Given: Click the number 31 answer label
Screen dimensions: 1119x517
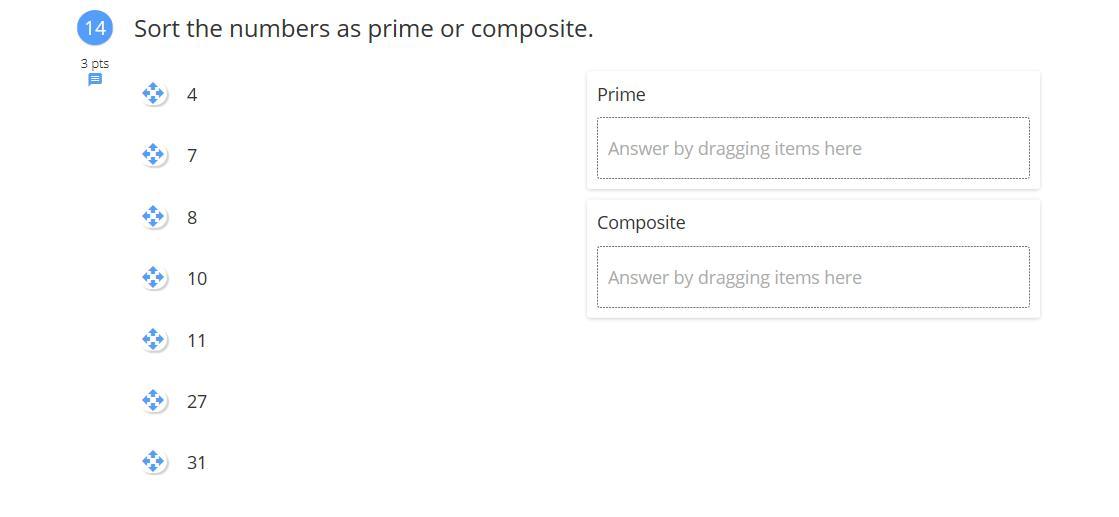Looking at the screenshot, I should [x=196, y=463].
